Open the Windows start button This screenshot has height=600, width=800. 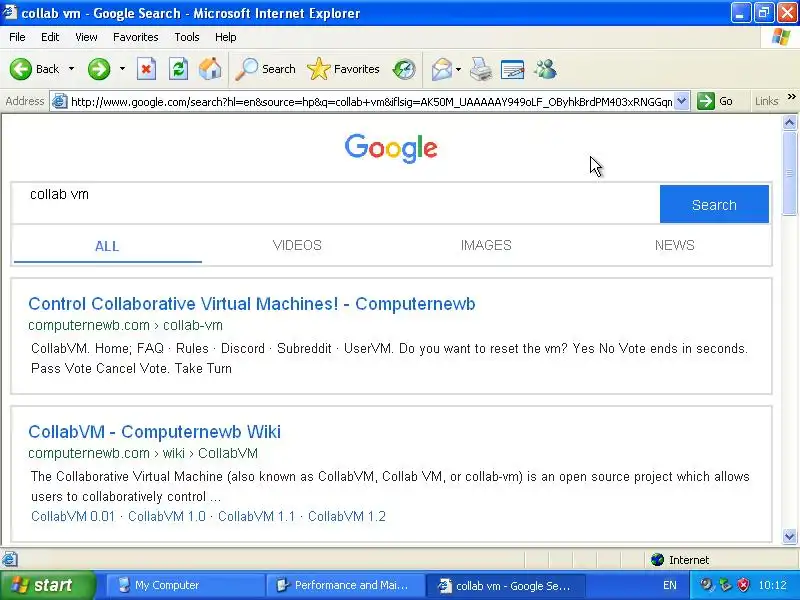[48, 585]
